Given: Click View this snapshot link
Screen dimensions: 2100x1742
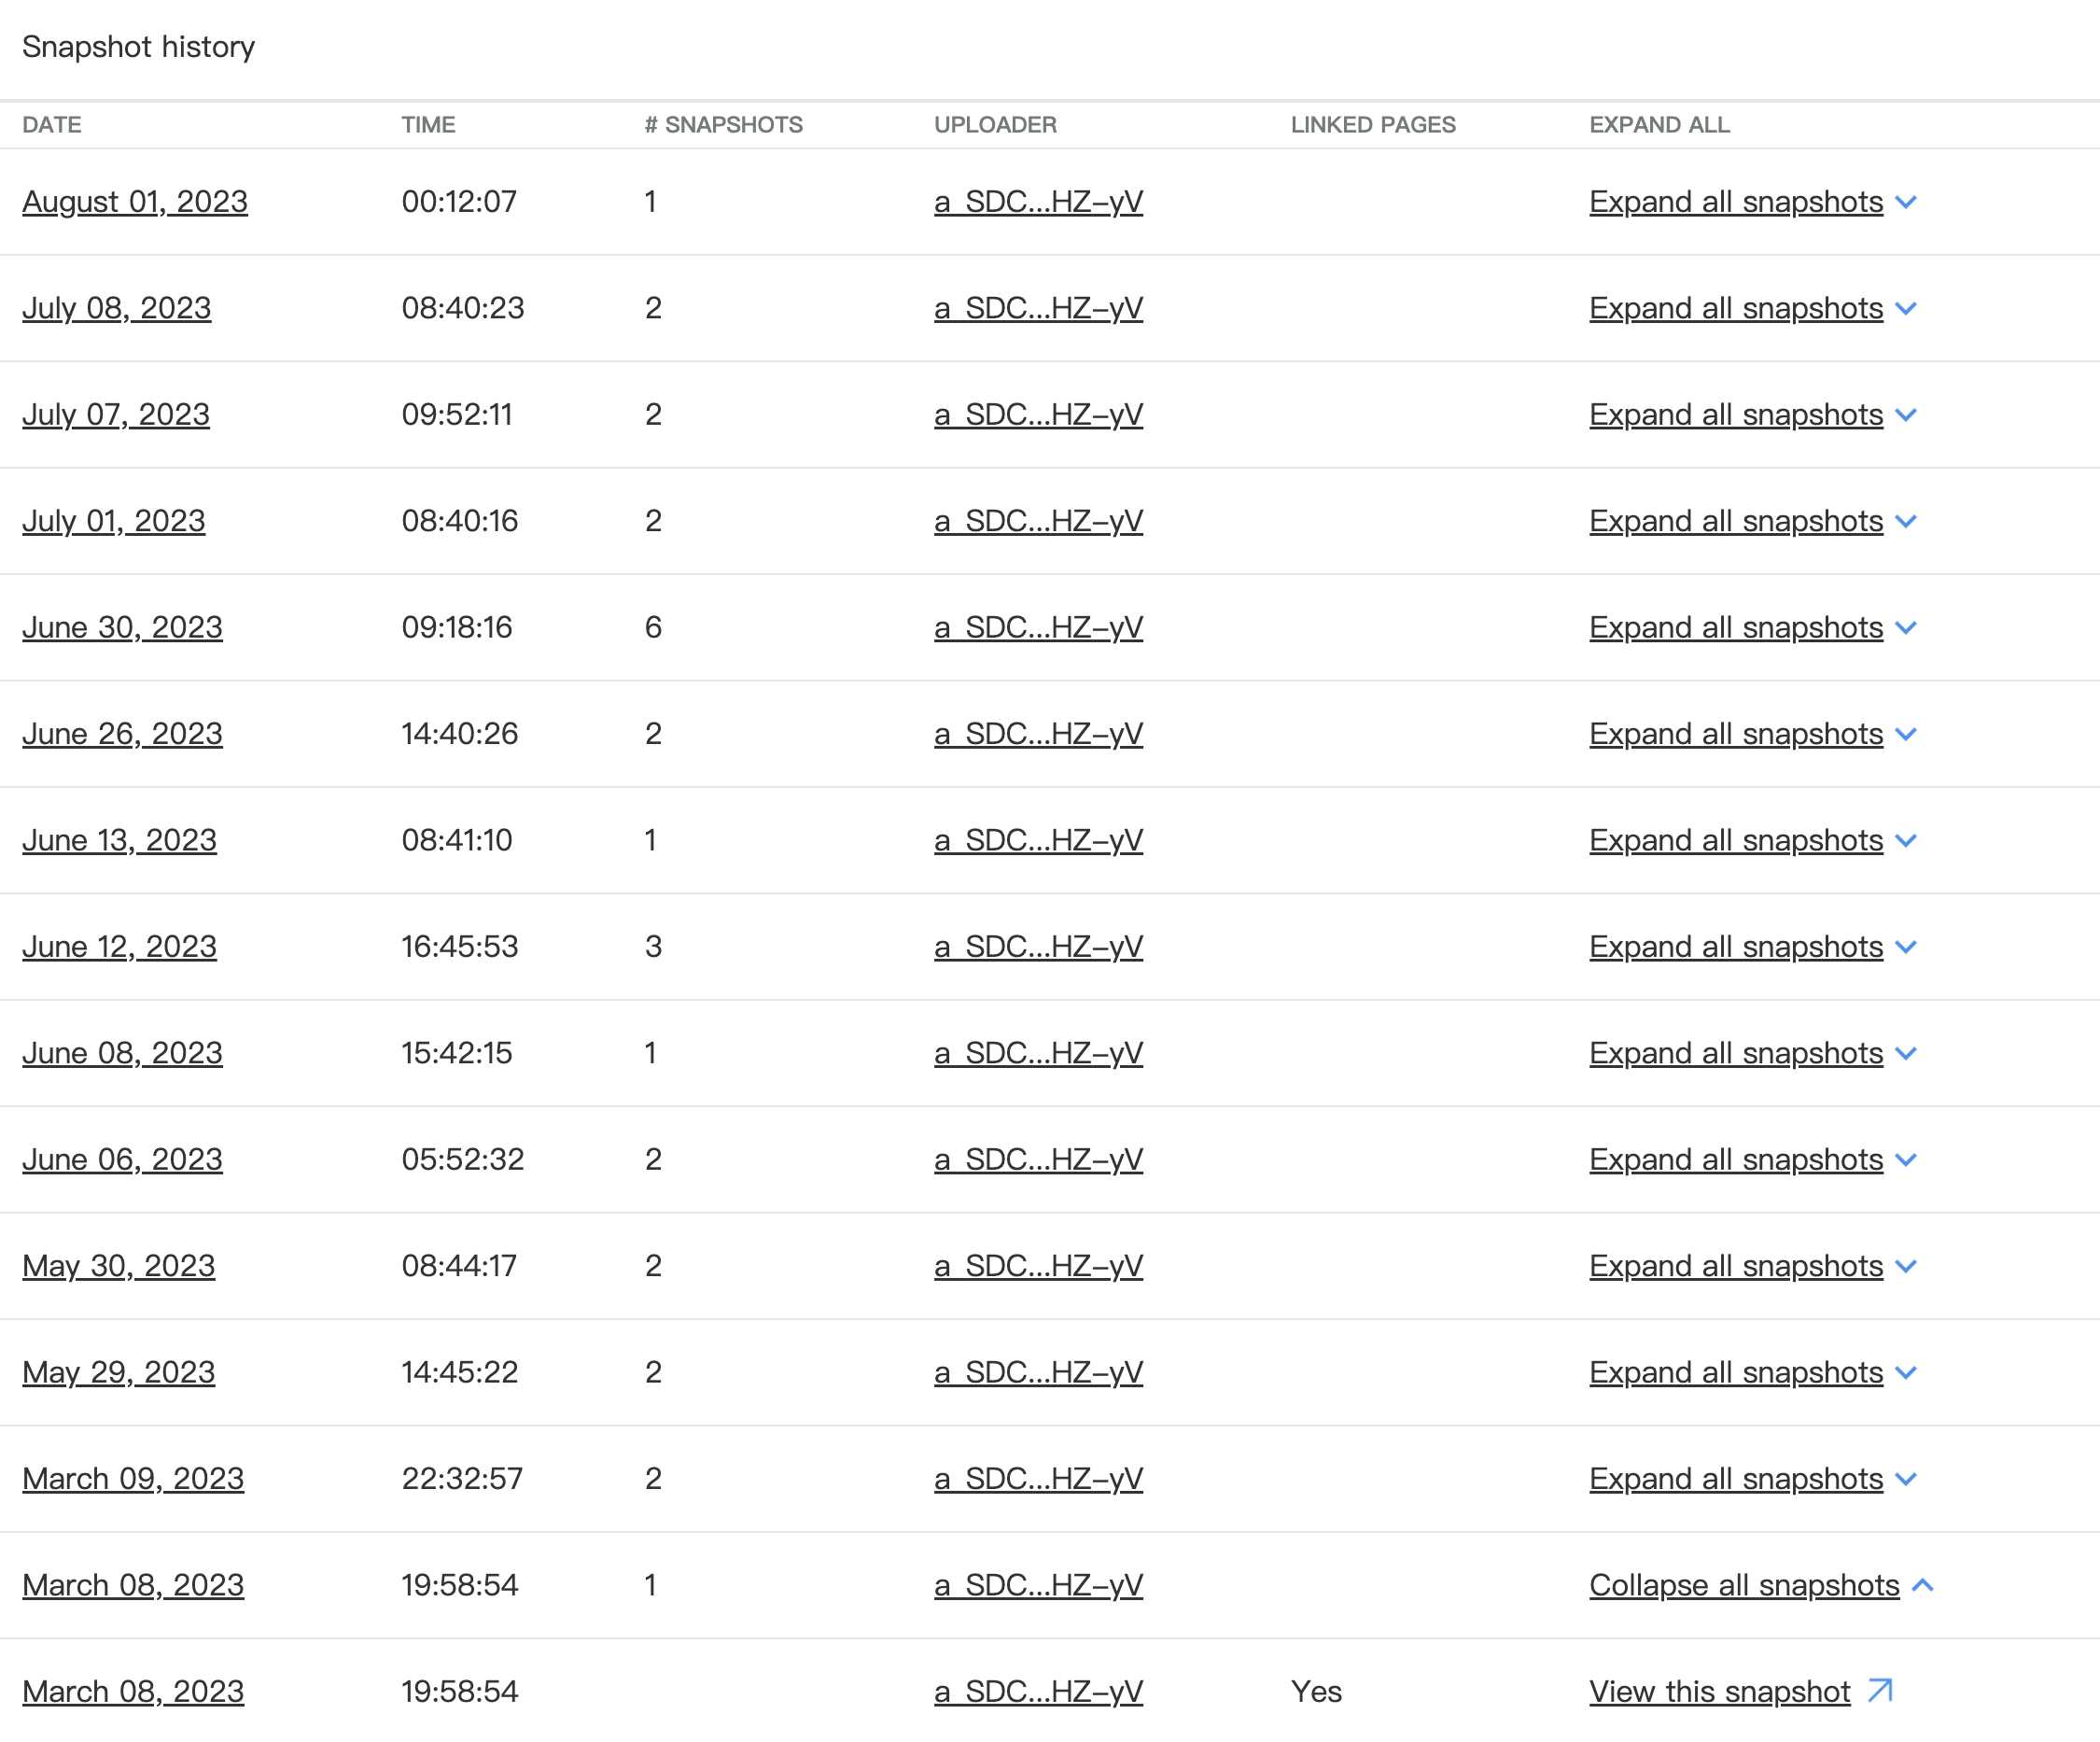Looking at the screenshot, I should [1719, 1691].
